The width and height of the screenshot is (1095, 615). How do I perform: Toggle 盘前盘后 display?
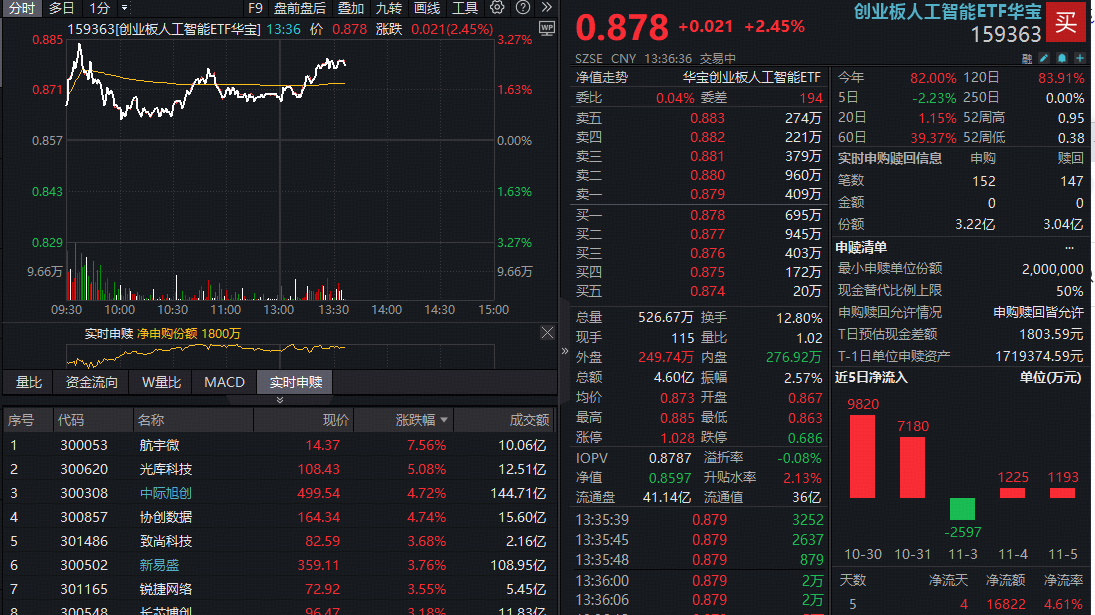click(300, 8)
